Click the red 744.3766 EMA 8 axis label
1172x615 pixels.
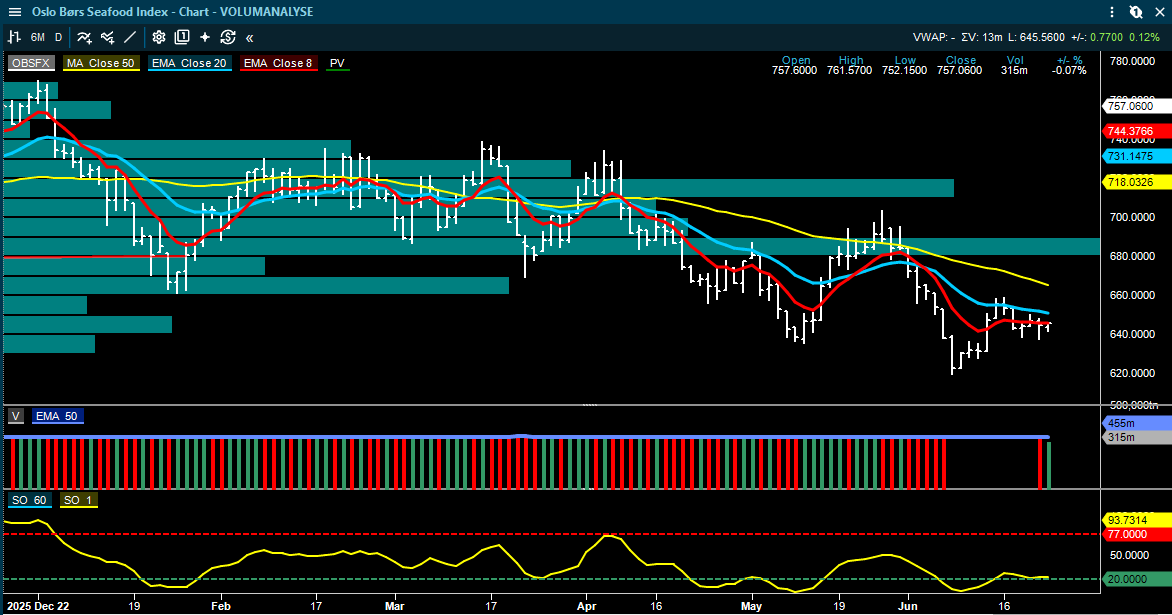1136,132
